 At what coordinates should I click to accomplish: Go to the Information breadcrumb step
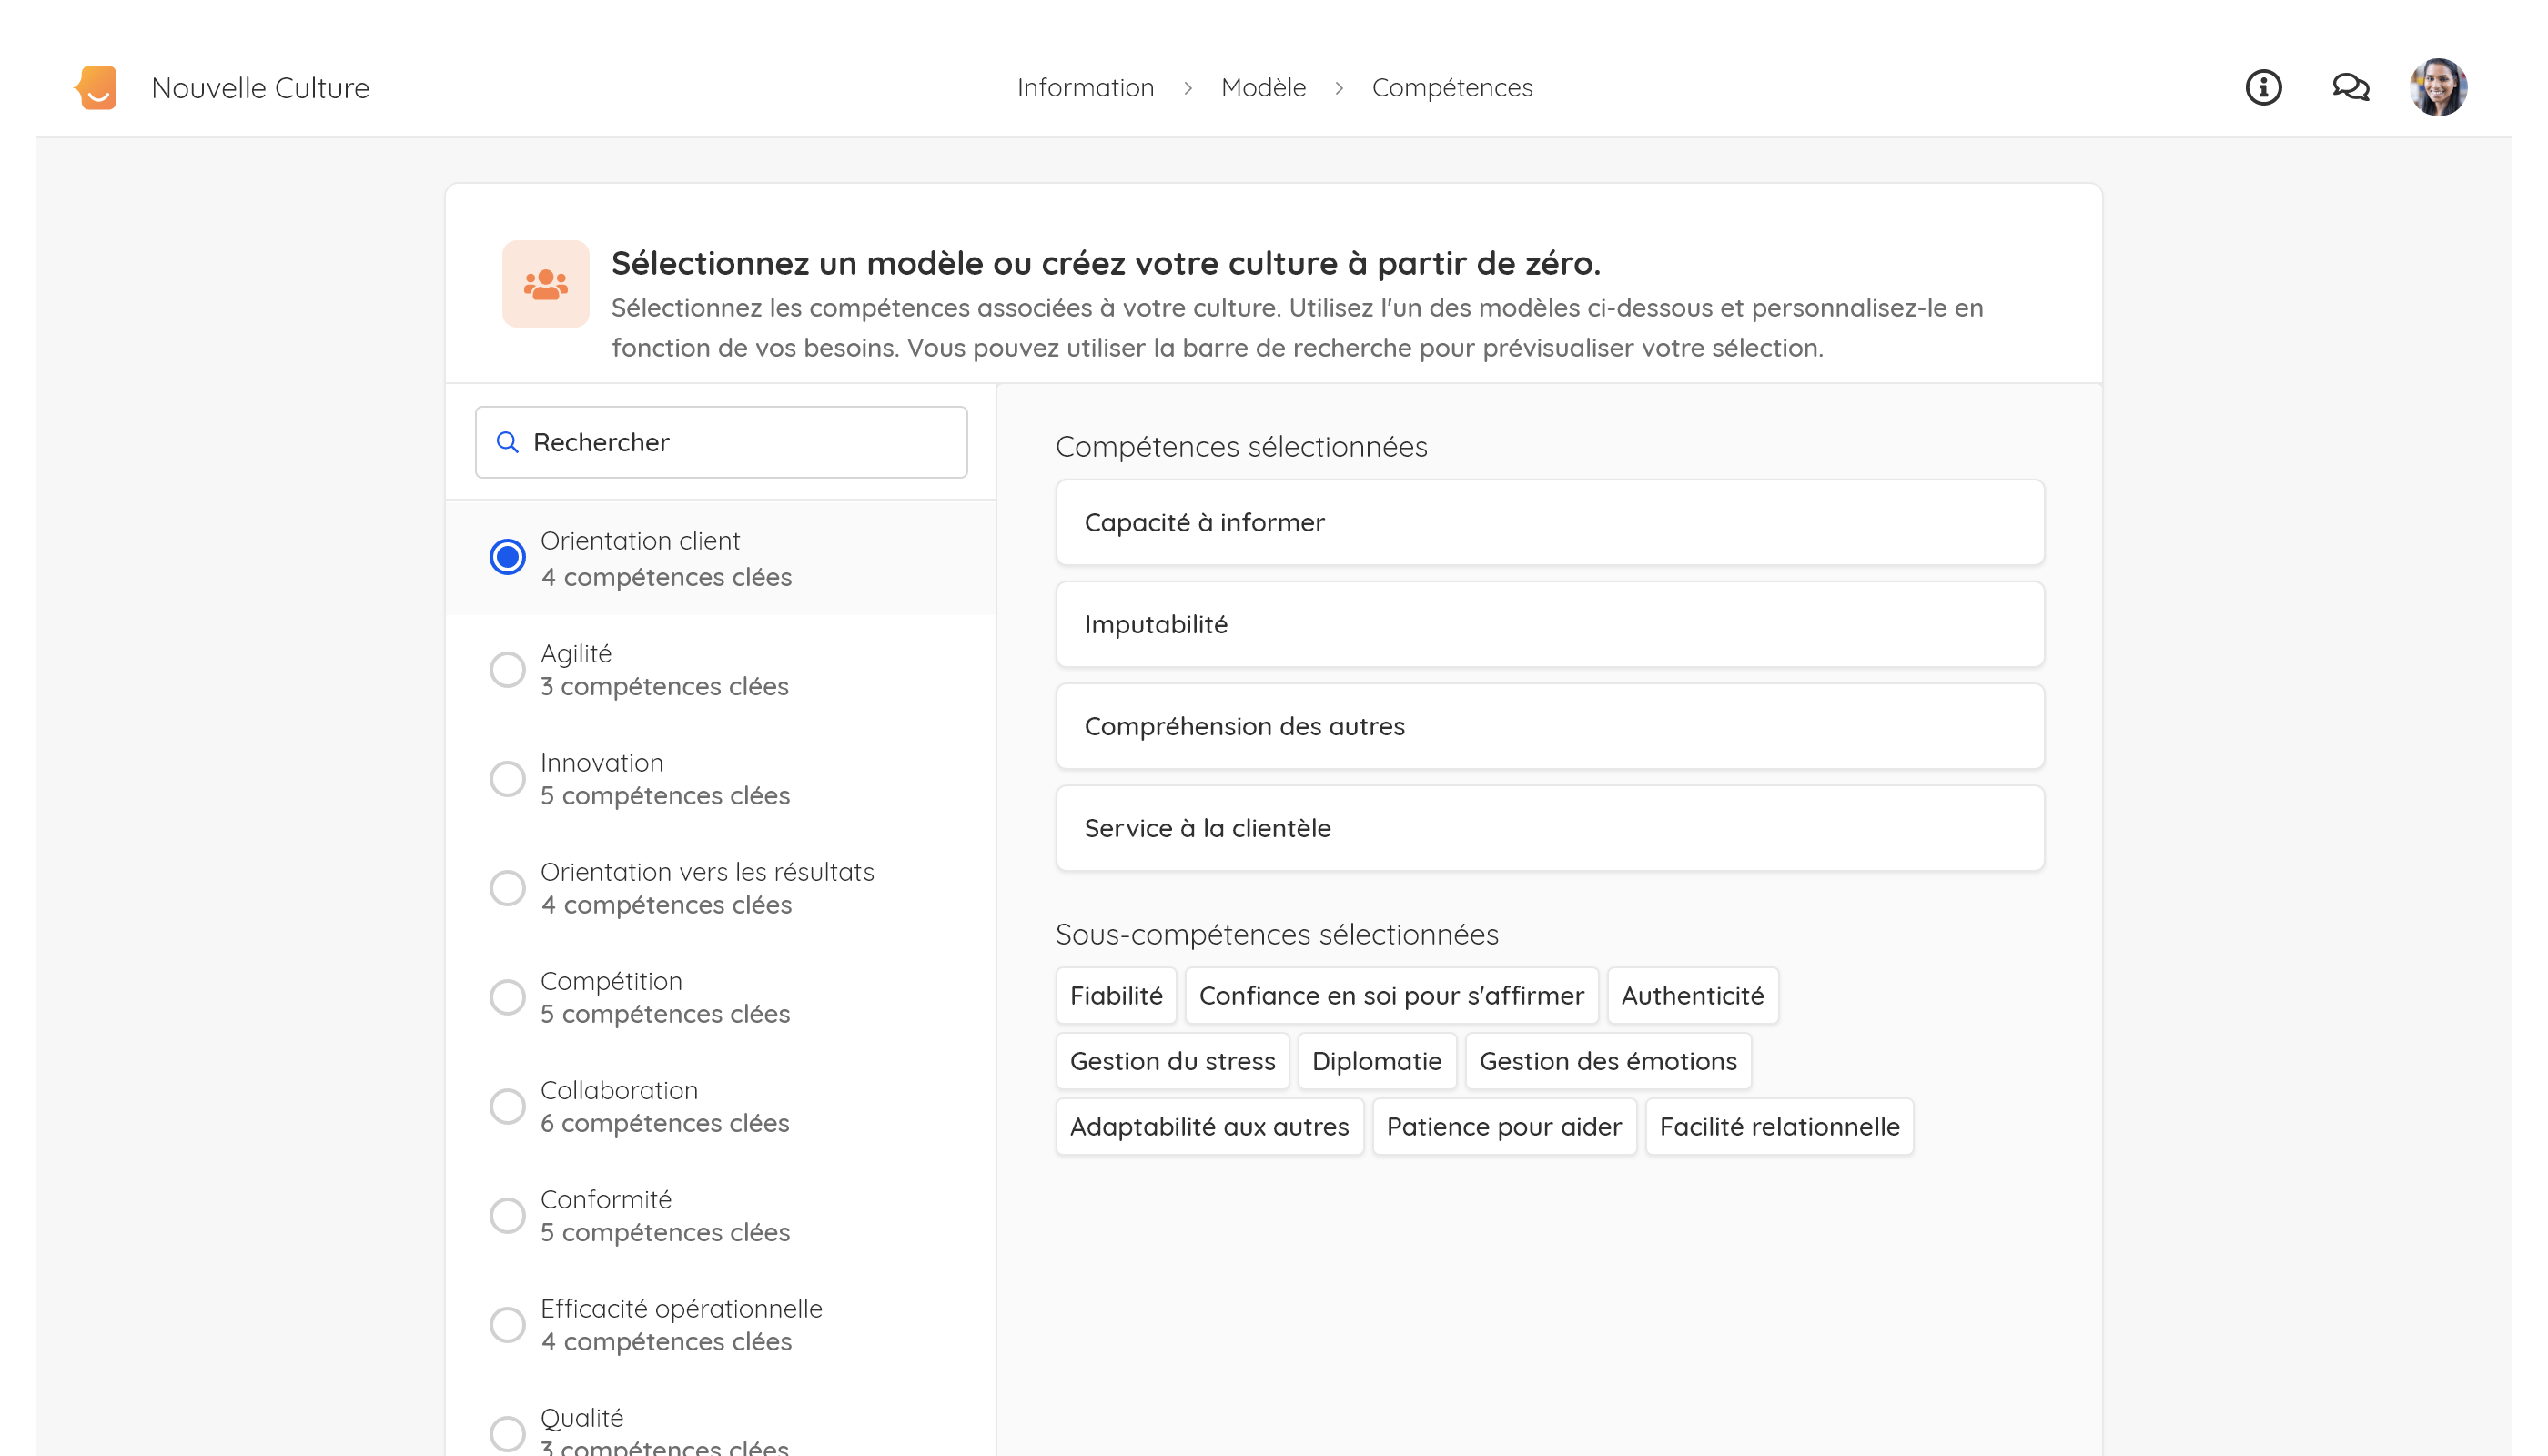(x=1085, y=88)
